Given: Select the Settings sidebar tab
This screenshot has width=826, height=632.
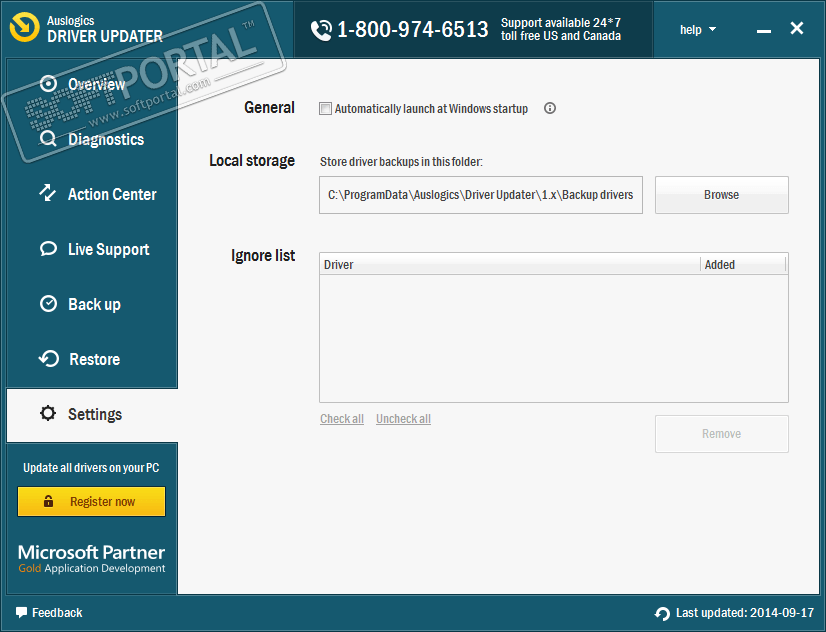Looking at the screenshot, I should pyautogui.click(x=92, y=414).
